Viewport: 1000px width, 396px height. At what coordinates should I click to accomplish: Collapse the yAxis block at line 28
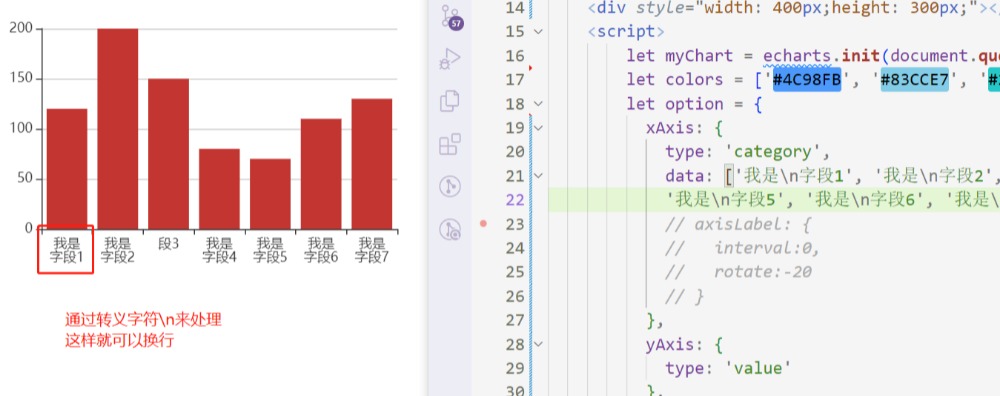pyautogui.click(x=538, y=344)
